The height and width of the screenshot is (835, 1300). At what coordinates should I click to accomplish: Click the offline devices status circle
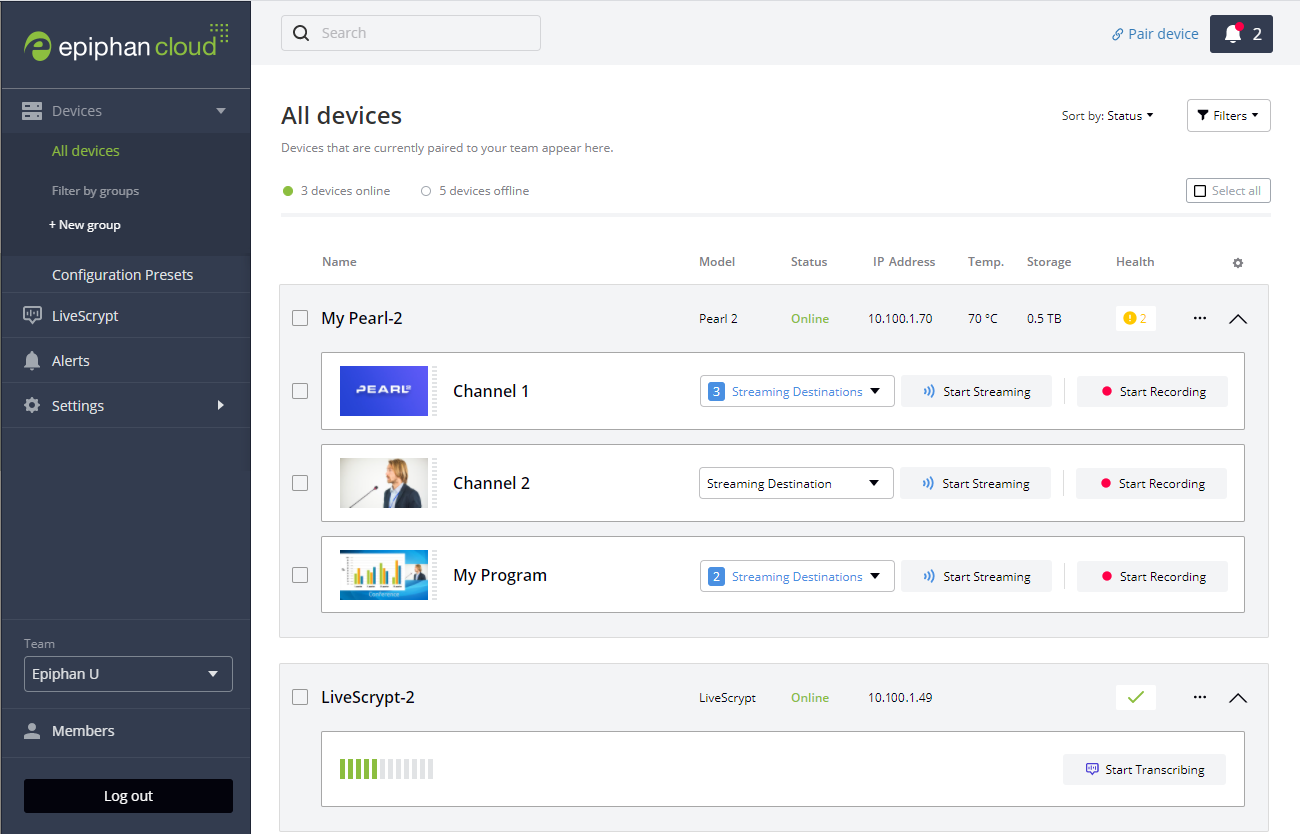coord(426,191)
